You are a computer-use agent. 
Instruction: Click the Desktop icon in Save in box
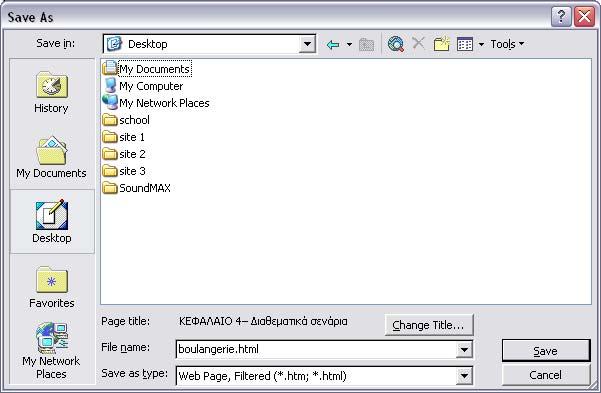point(114,44)
